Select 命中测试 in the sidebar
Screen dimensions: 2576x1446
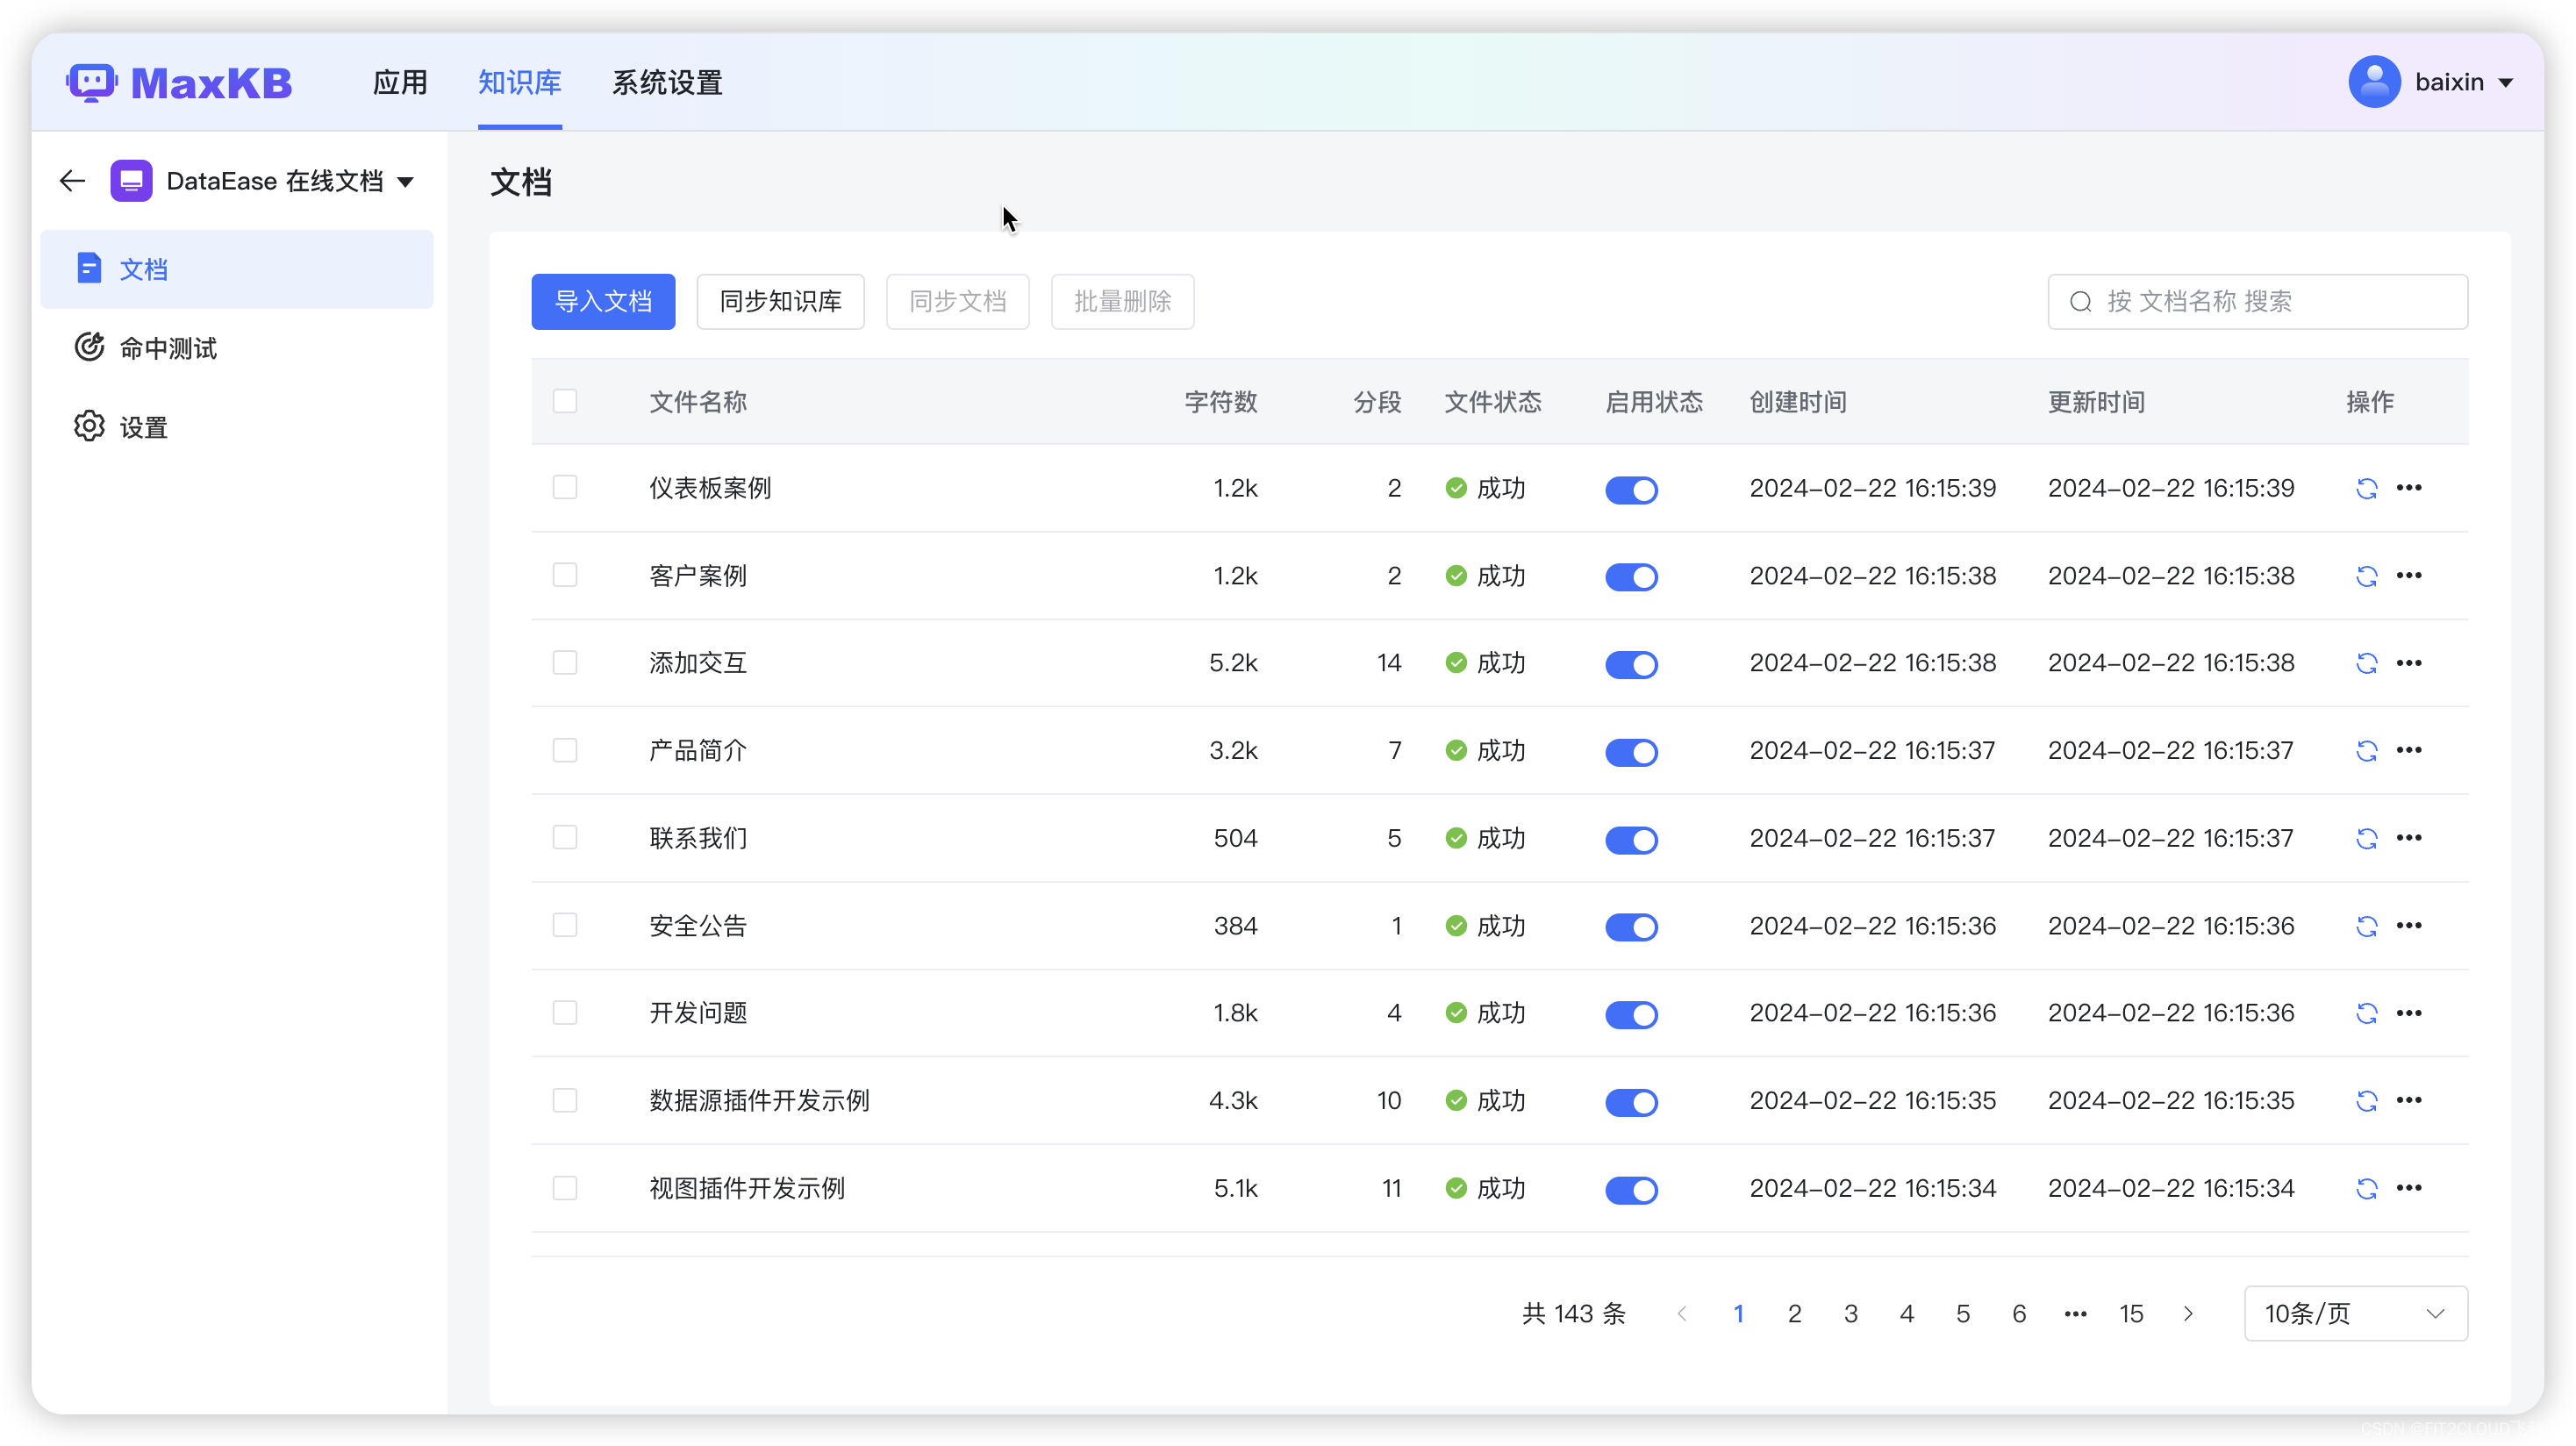pos(237,348)
